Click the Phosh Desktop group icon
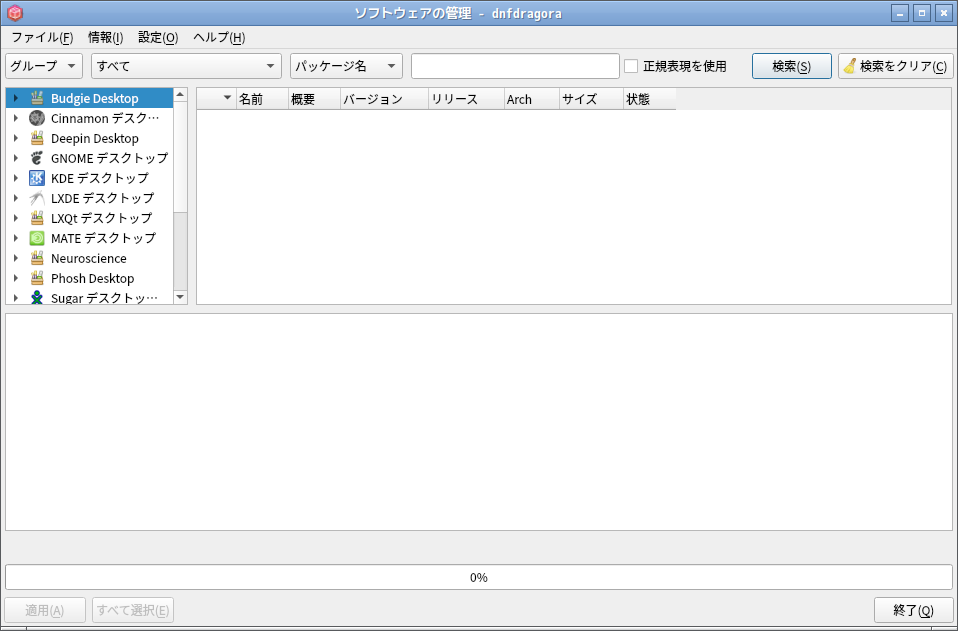The height and width of the screenshot is (631, 958). [x=37, y=279]
